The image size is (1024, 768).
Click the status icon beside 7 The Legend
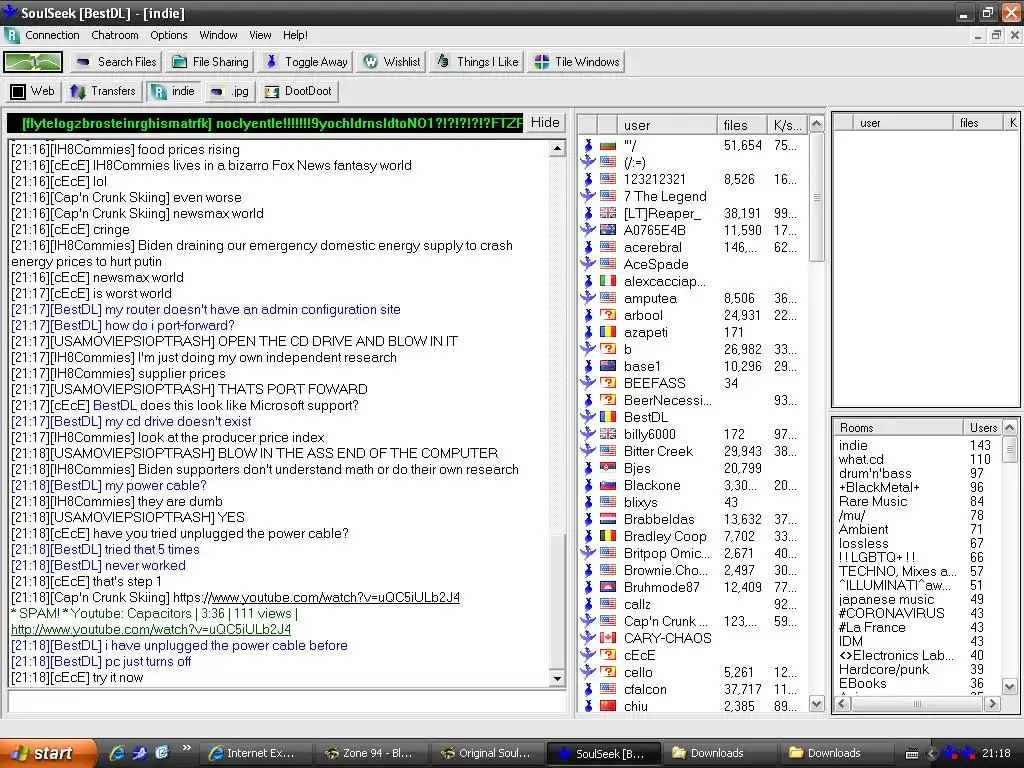pyautogui.click(x=588, y=196)
